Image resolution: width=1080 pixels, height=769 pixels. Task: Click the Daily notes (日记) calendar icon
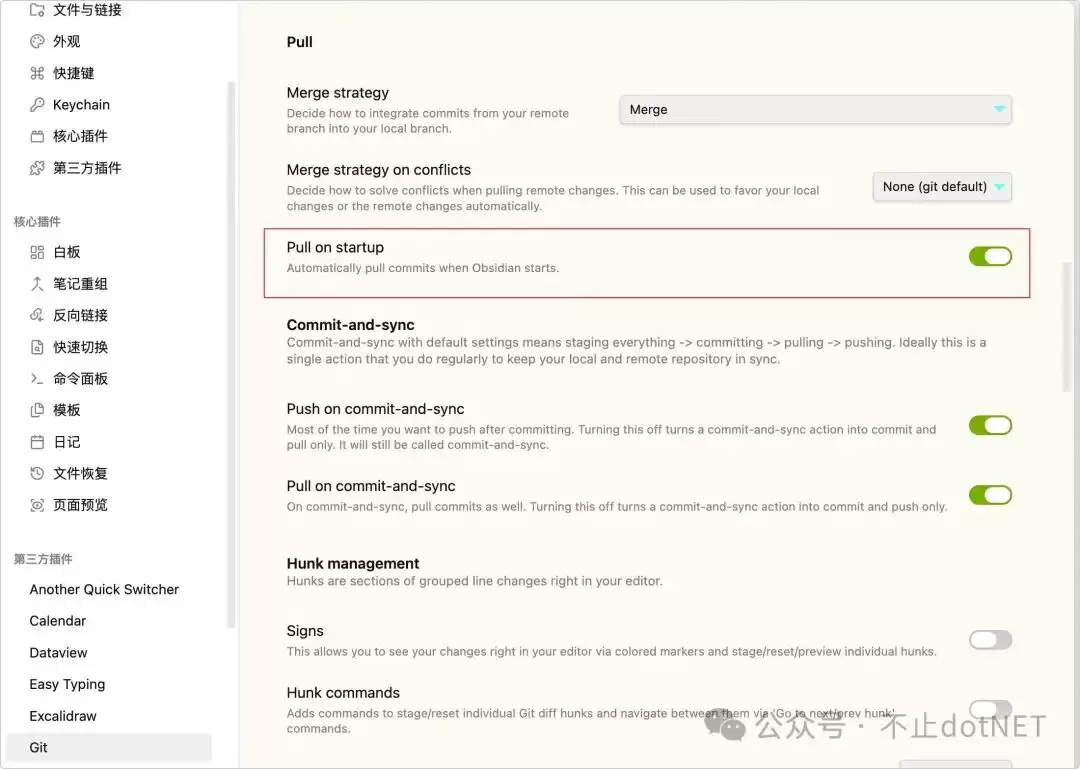coord(37,442)
